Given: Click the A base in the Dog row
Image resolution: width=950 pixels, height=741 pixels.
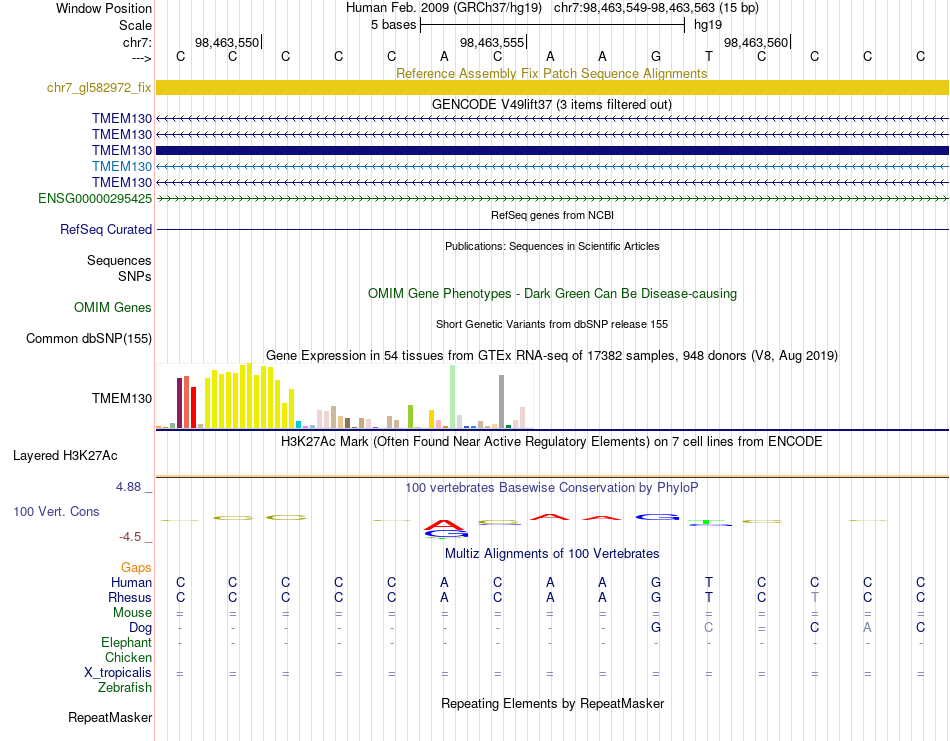Looking at the screenshot, I should (868, 627).
